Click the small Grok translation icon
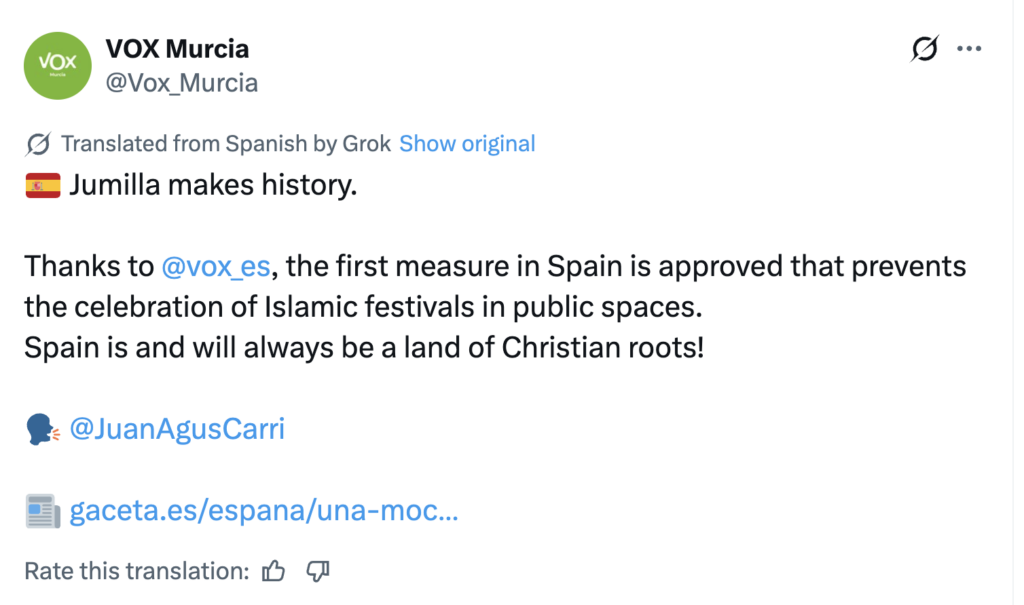The width and height of the screenshot is (1024, 605). click(38, 144)
